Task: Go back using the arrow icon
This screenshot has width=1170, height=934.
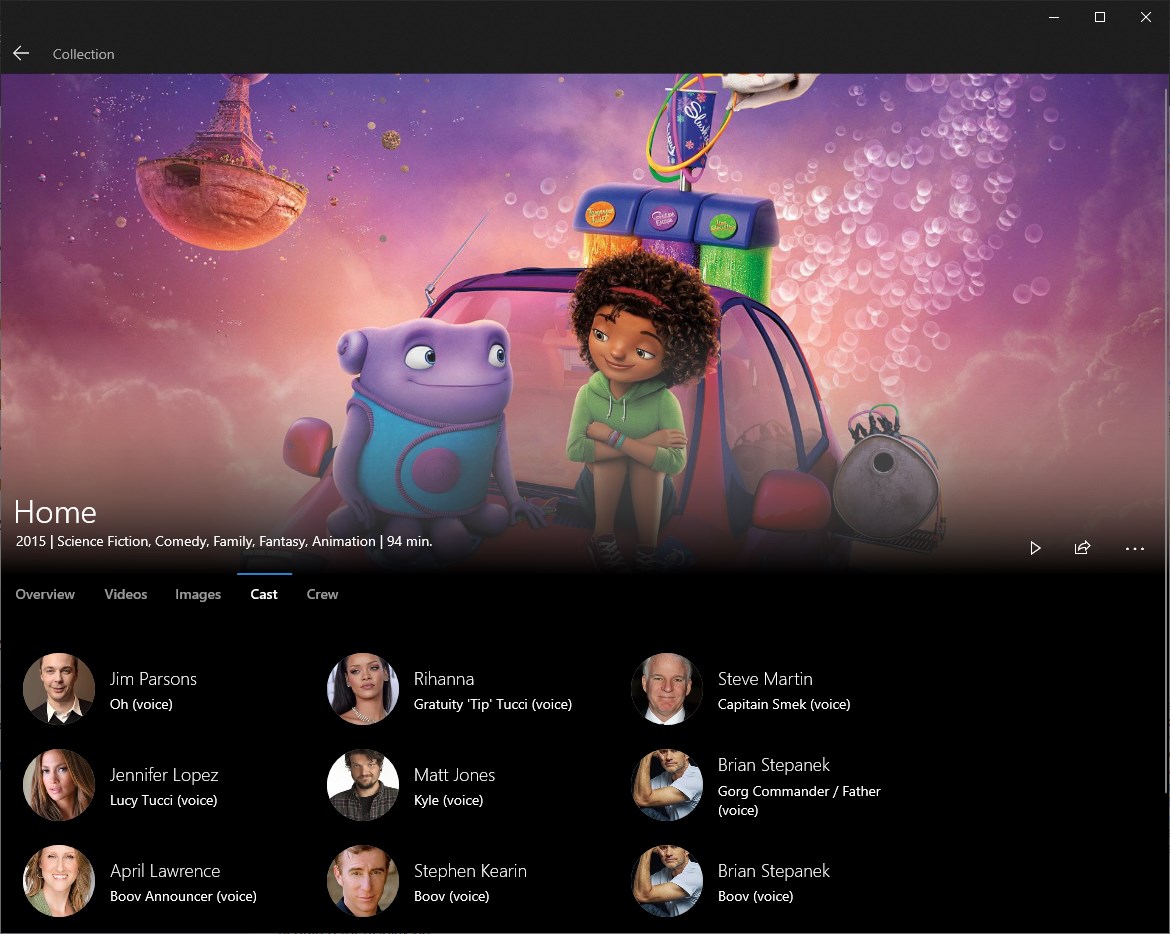Action: 21,53
